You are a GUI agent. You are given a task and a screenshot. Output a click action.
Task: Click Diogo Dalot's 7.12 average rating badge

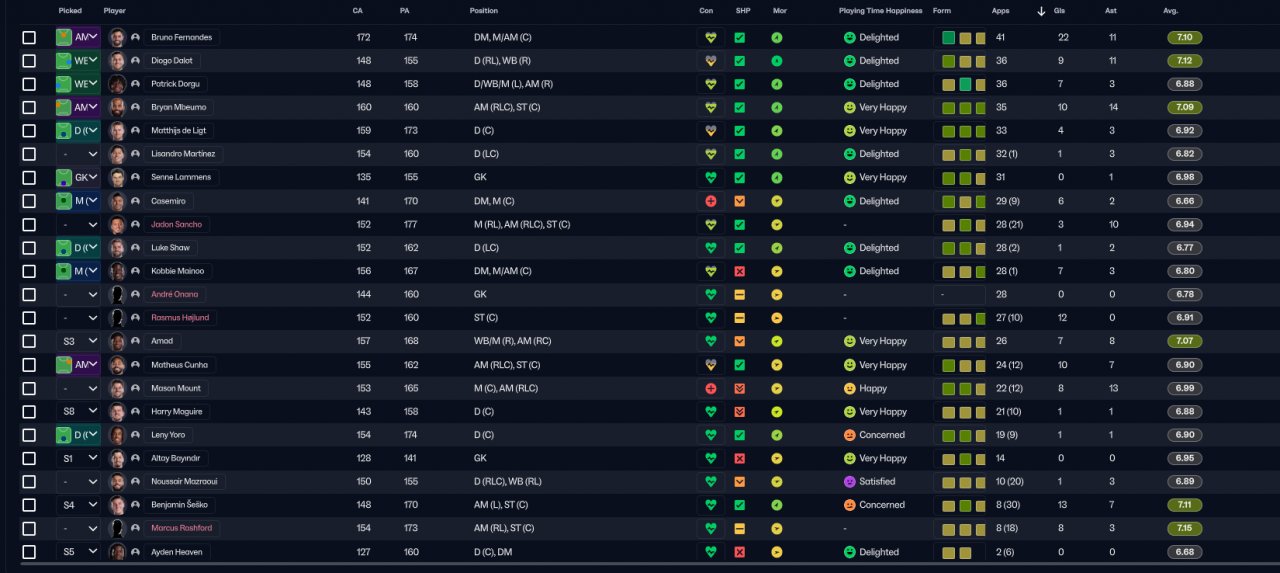point(1185,61)
